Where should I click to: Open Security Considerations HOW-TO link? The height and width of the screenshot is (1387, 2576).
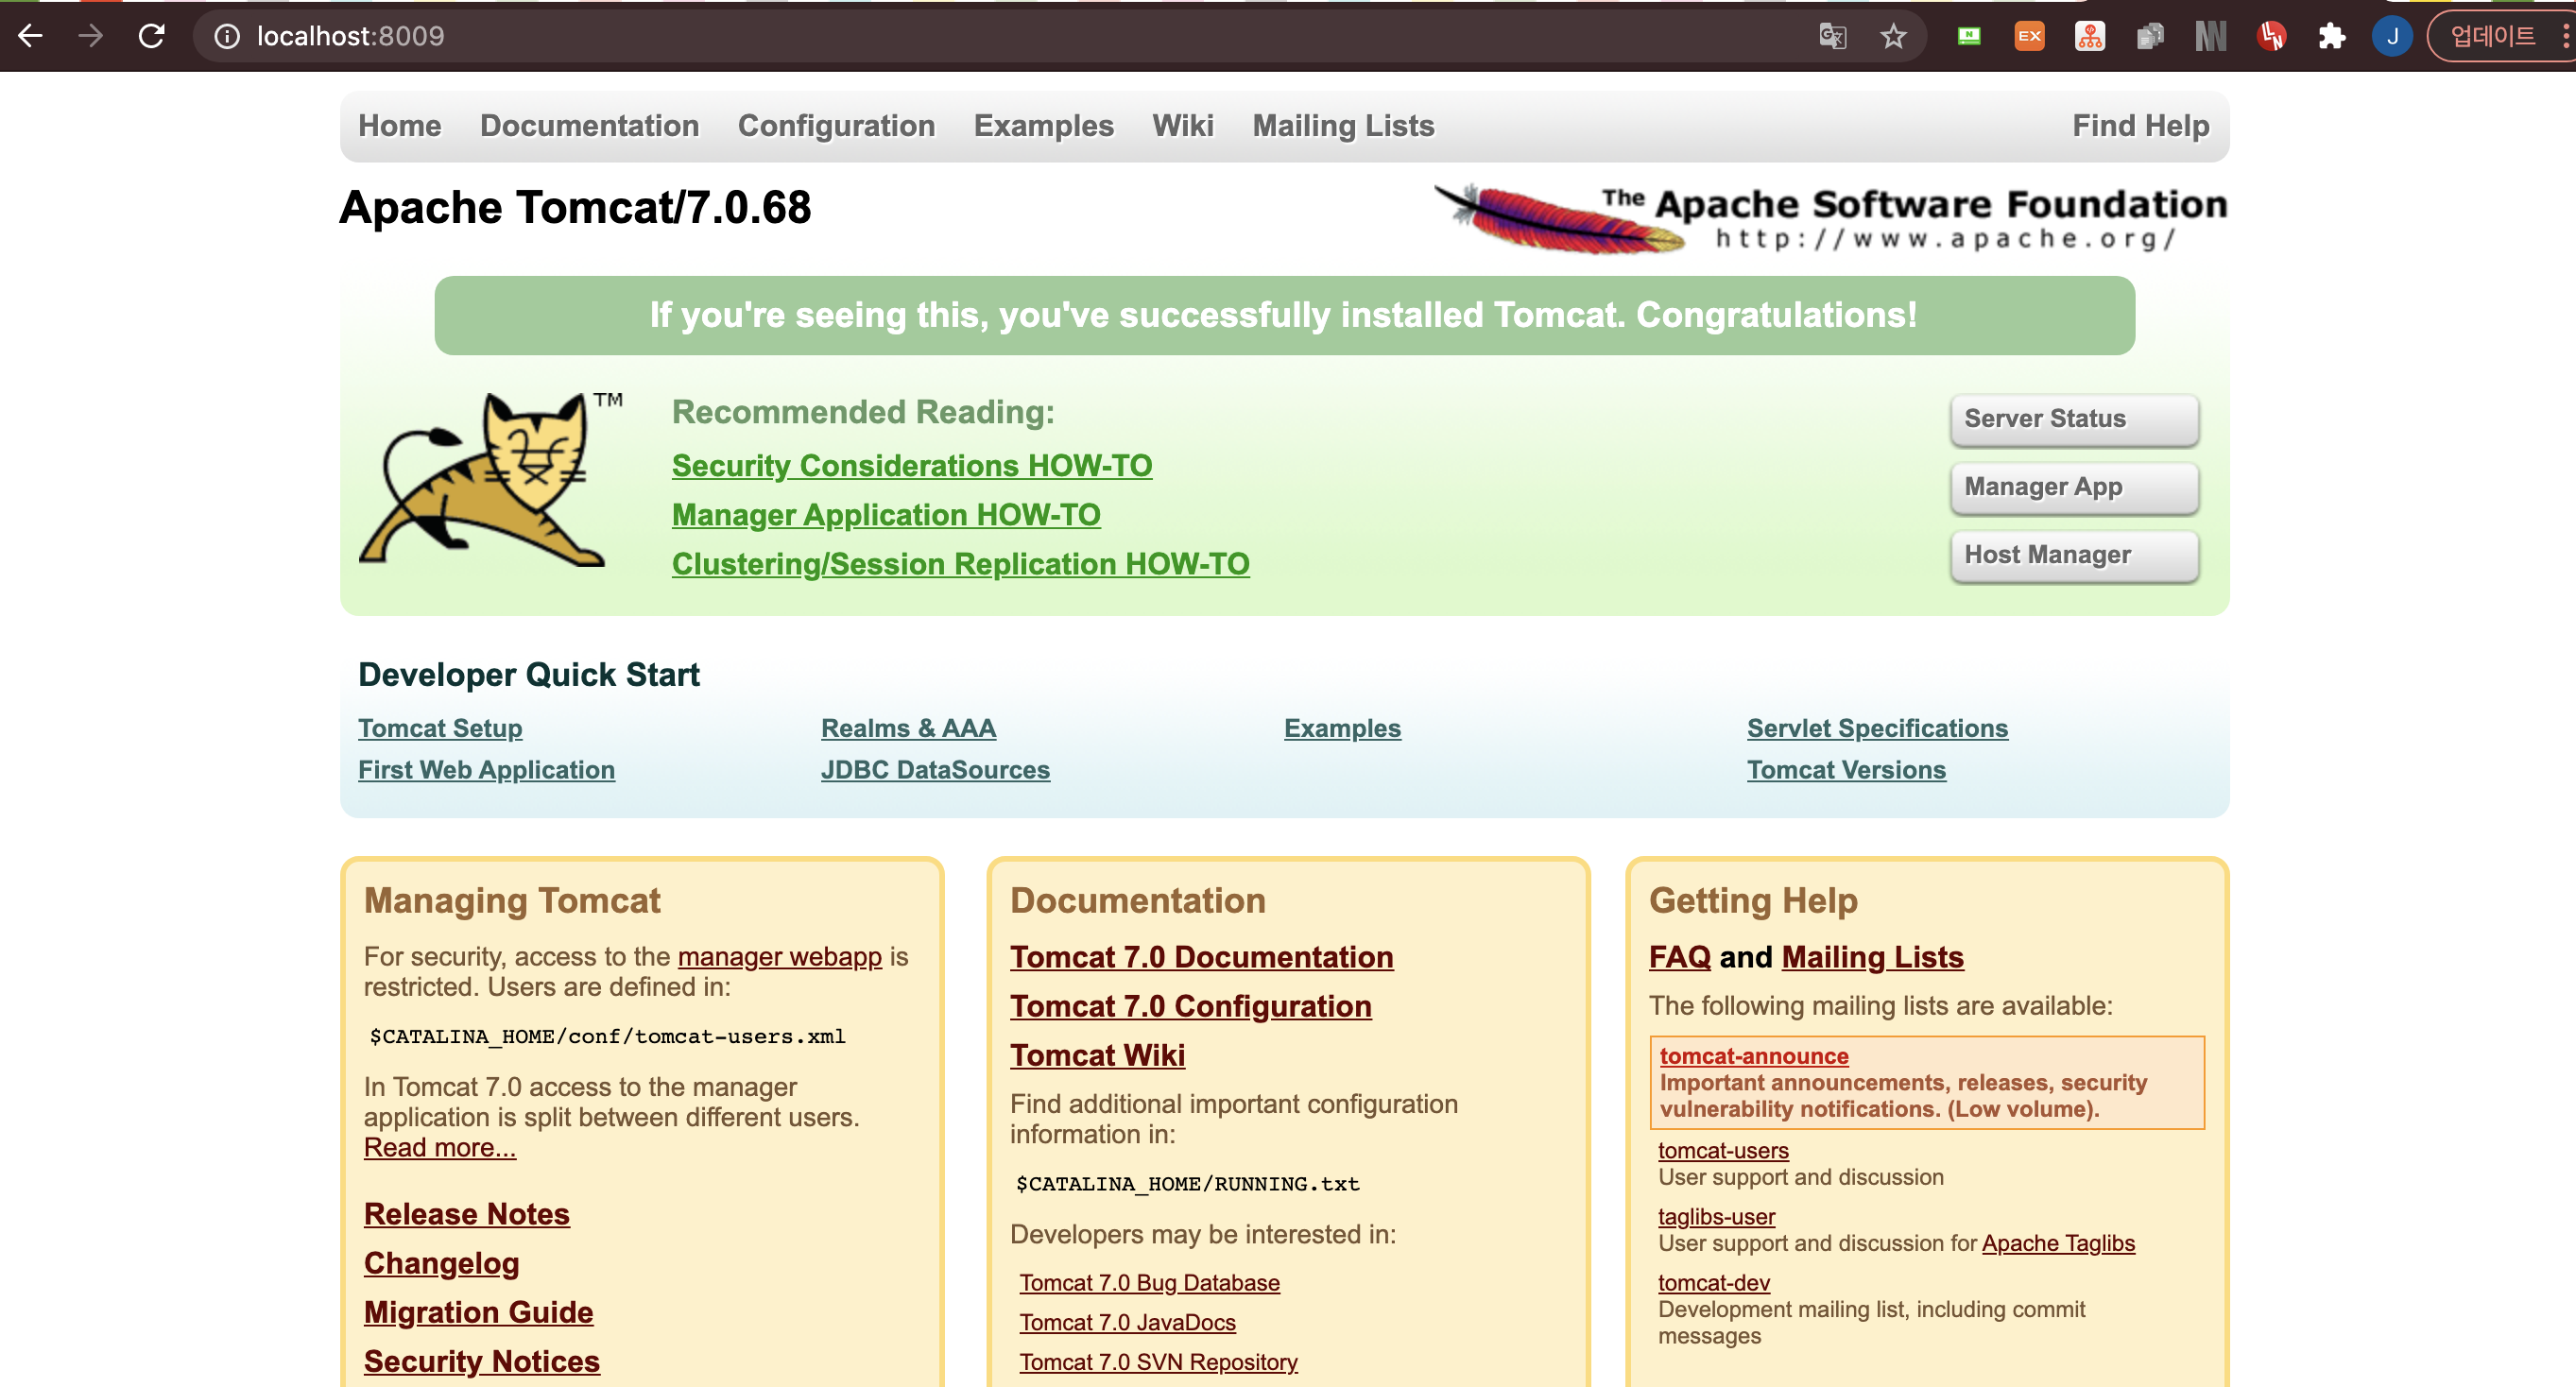click(911, 466)
